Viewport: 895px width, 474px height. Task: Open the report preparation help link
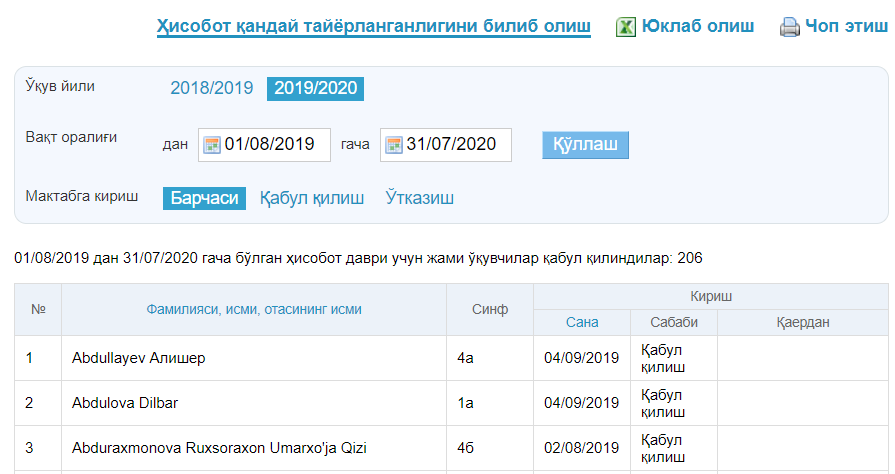(x=373, y=27)
